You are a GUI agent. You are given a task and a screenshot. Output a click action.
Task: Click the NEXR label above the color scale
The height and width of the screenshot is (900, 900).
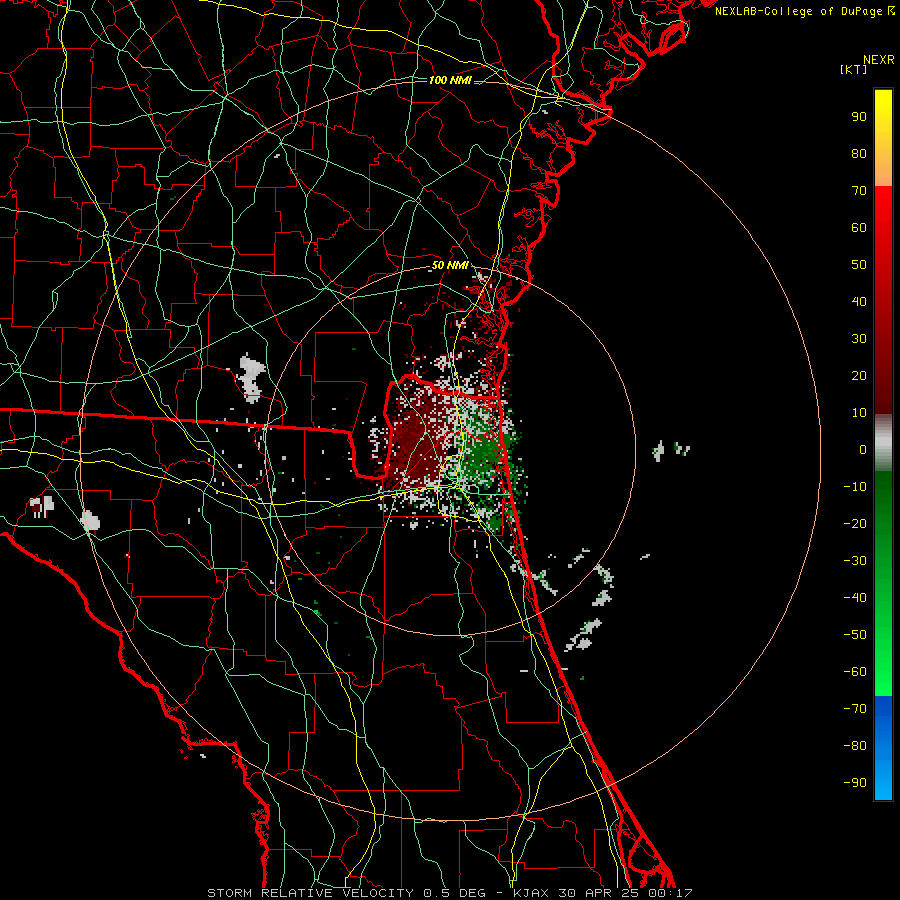point(878,60)
